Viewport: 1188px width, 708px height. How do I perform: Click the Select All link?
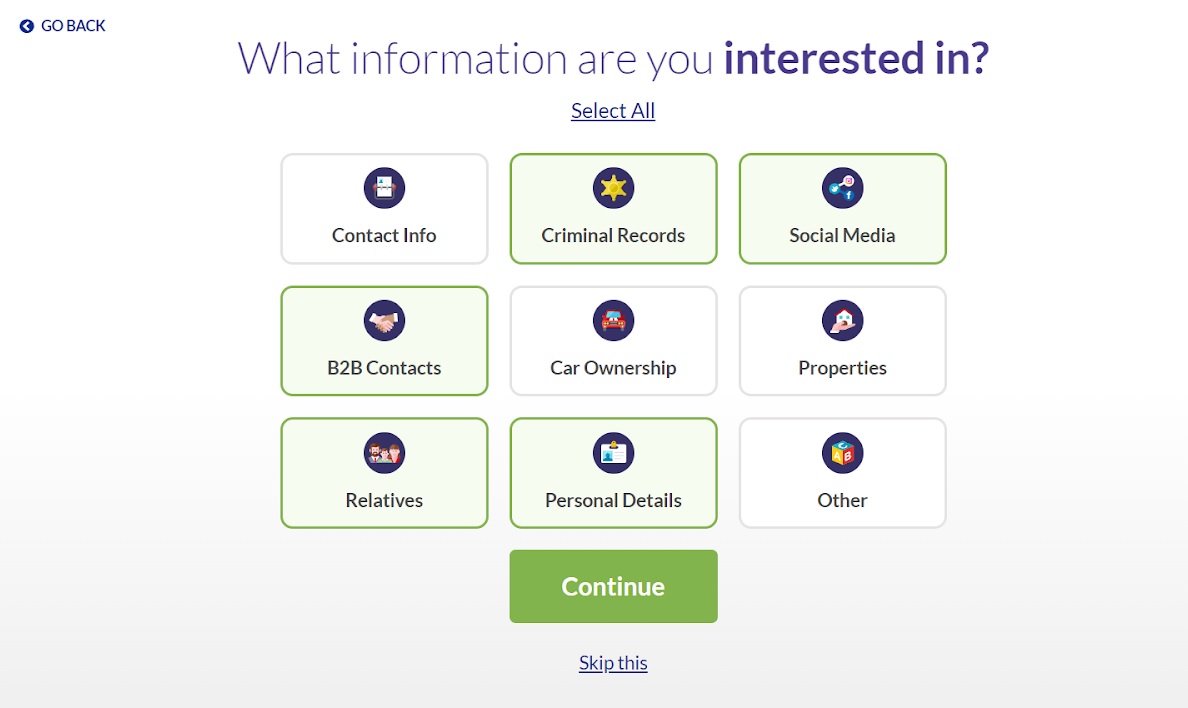pos(613,111)
